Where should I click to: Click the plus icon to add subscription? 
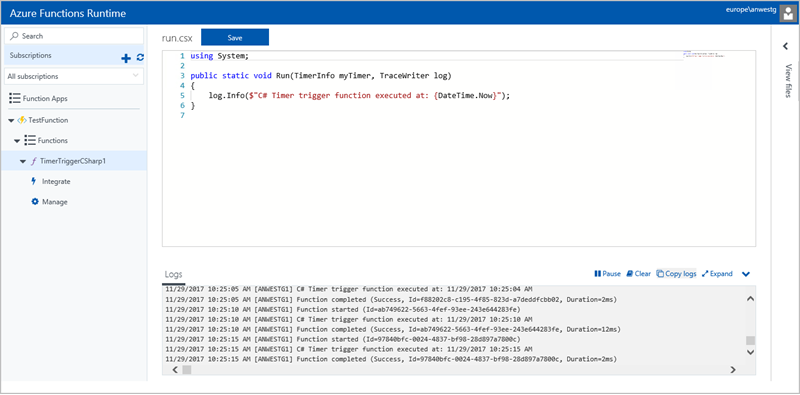[x=126, y=59]
